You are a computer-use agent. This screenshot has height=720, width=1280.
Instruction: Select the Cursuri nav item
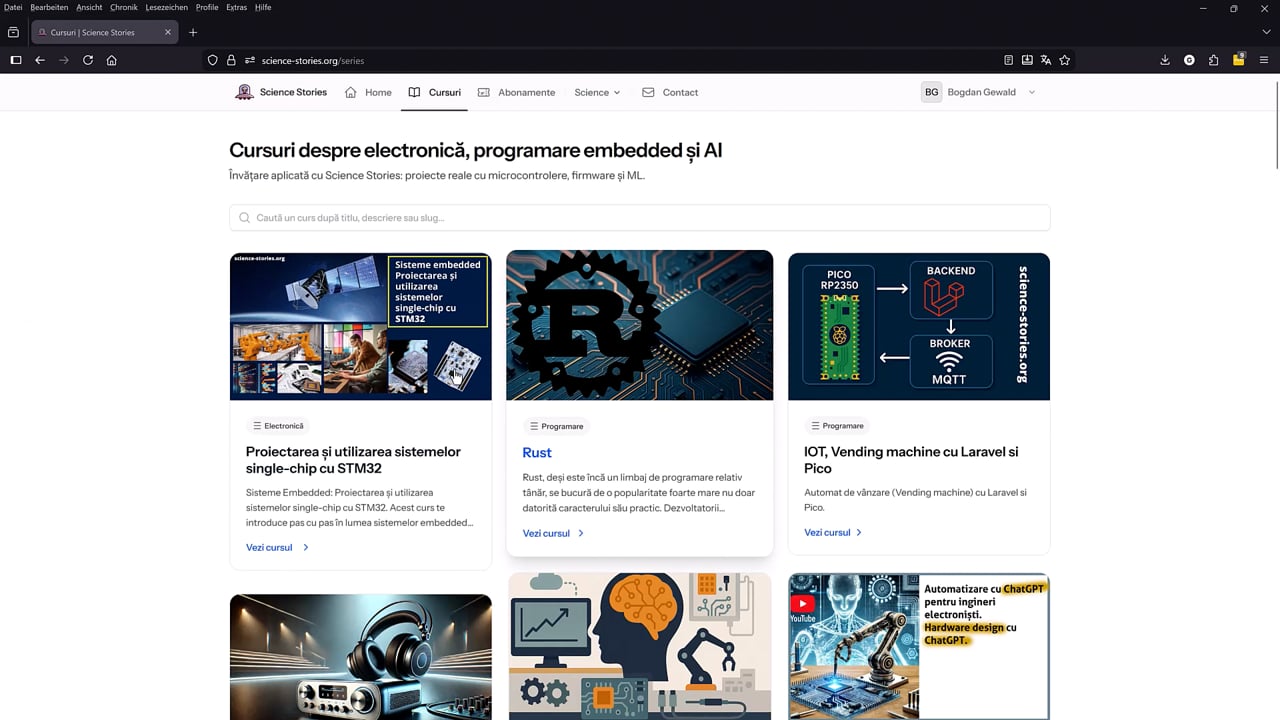(435, 92)
